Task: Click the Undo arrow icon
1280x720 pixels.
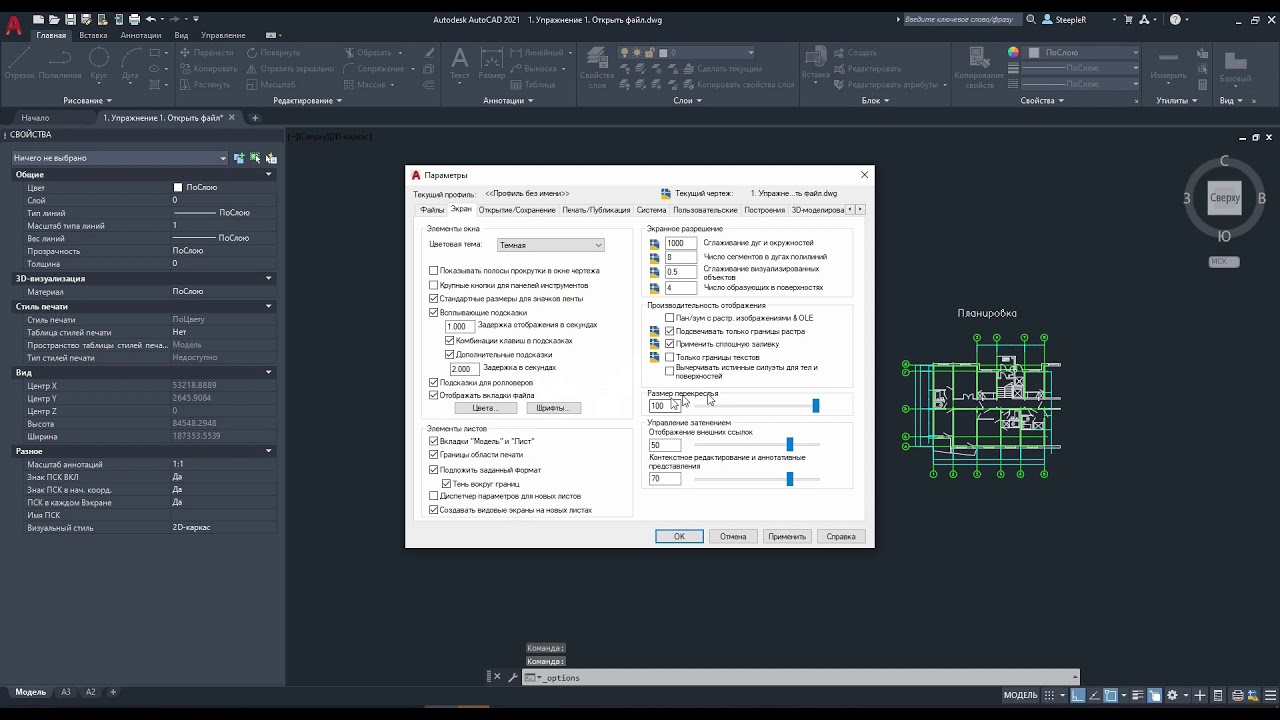Action: coord(151,19)
